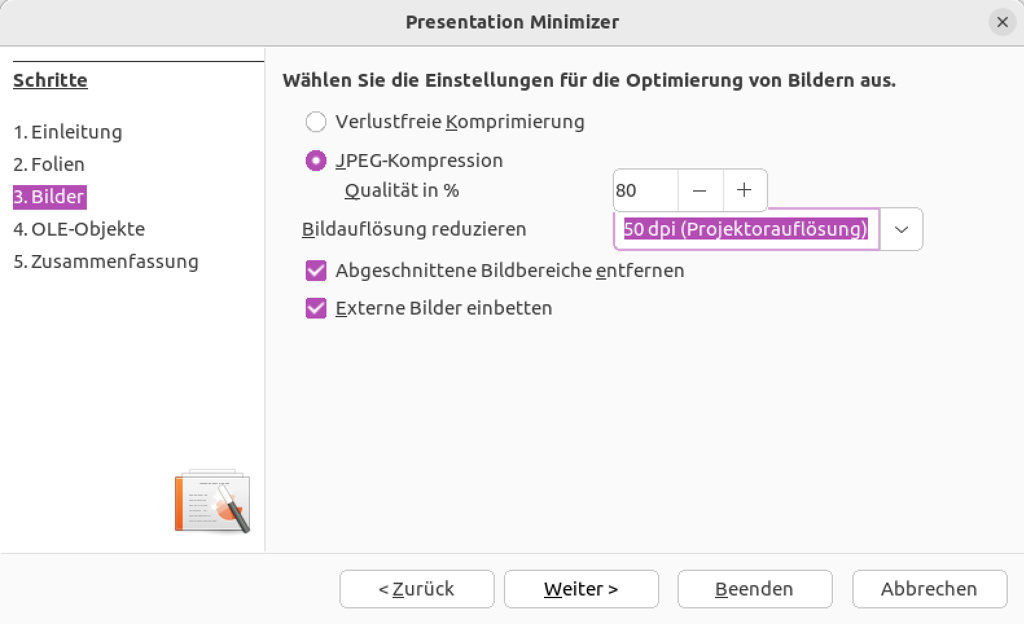Image resolution: width=1024 pixels, height=624 pixels.
Task: Select JPEG-Kompression radio button
Action: tap(316, 160)
